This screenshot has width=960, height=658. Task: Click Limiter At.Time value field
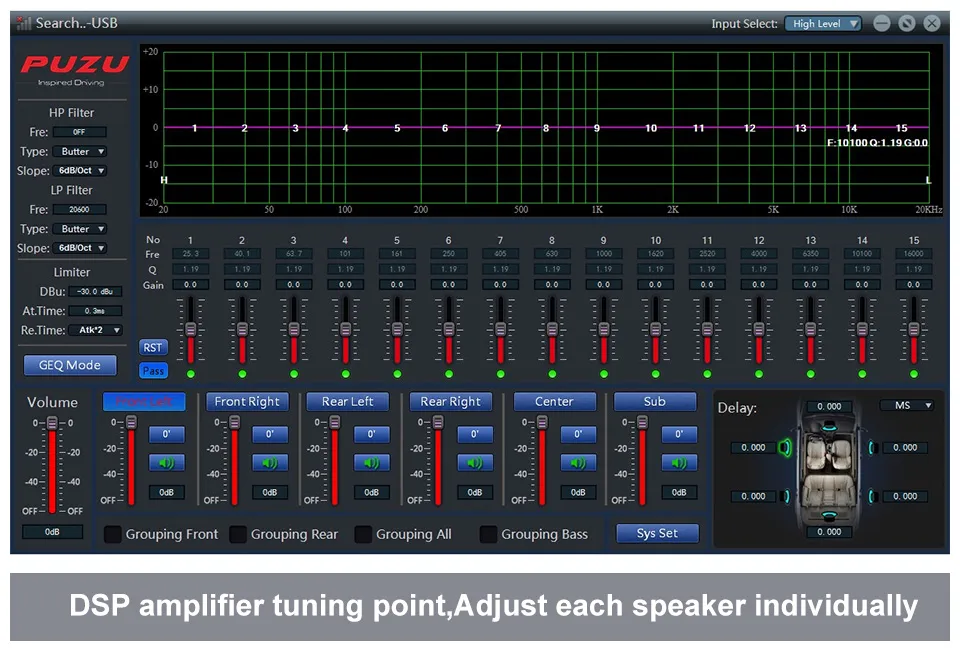point(96,311)
